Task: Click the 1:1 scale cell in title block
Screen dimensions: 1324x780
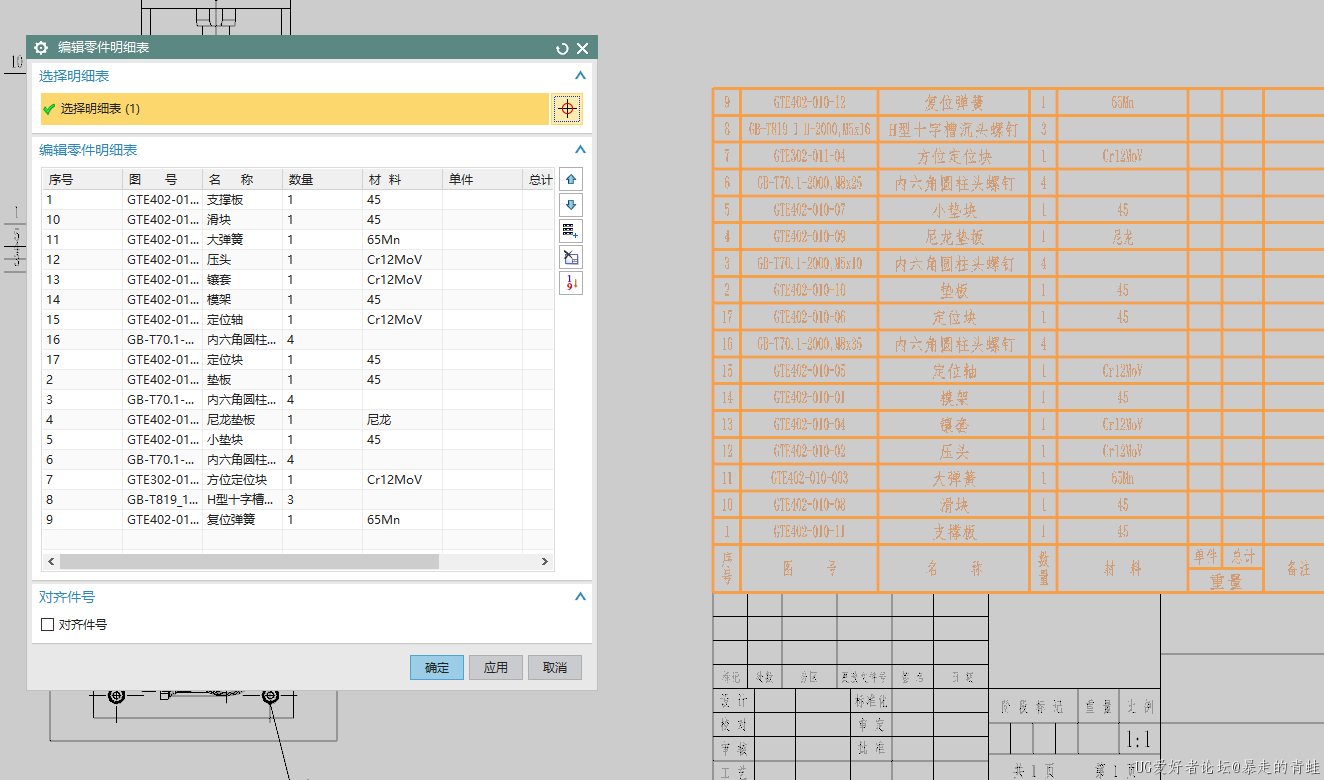Action: [1139, 741]
